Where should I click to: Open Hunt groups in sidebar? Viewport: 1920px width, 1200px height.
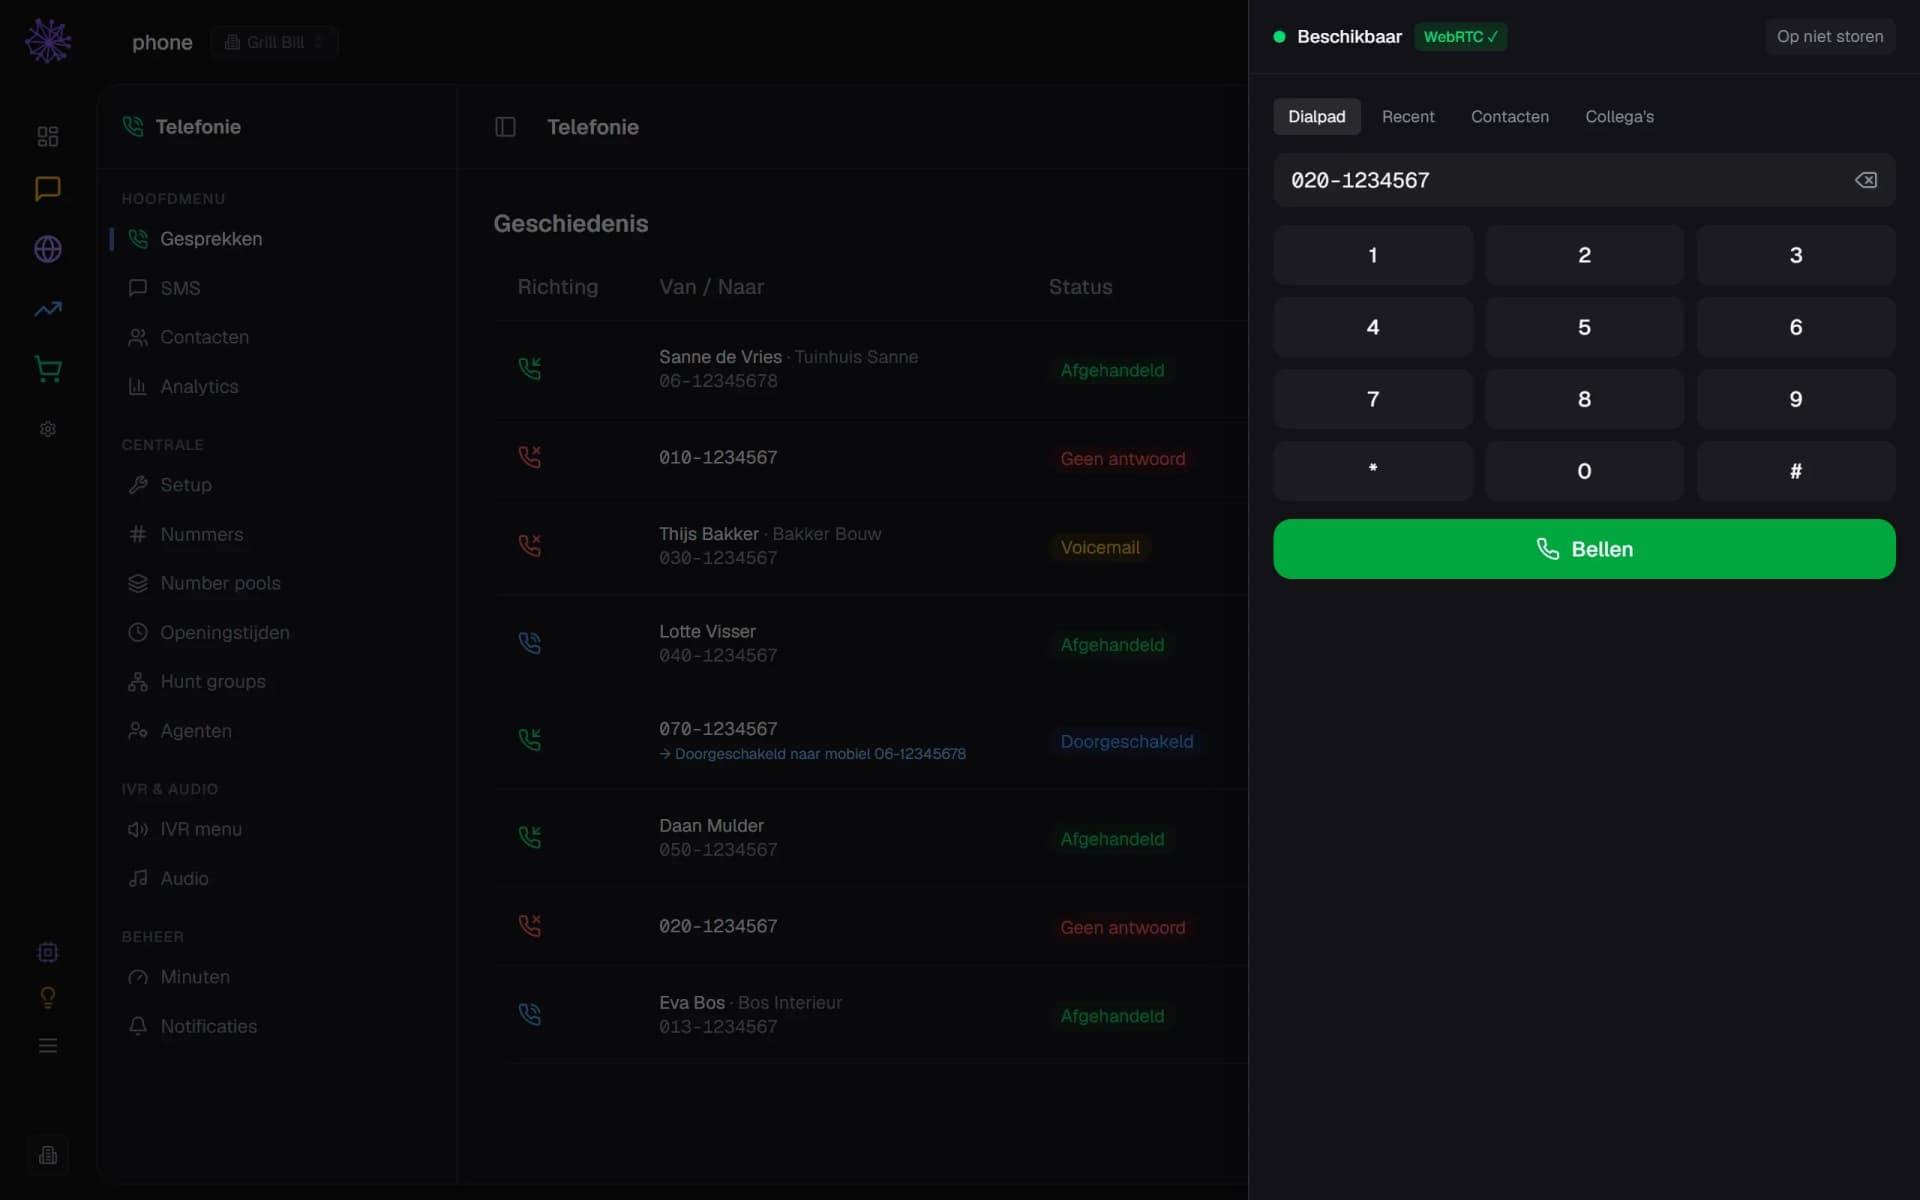click(x=276, y=681)
